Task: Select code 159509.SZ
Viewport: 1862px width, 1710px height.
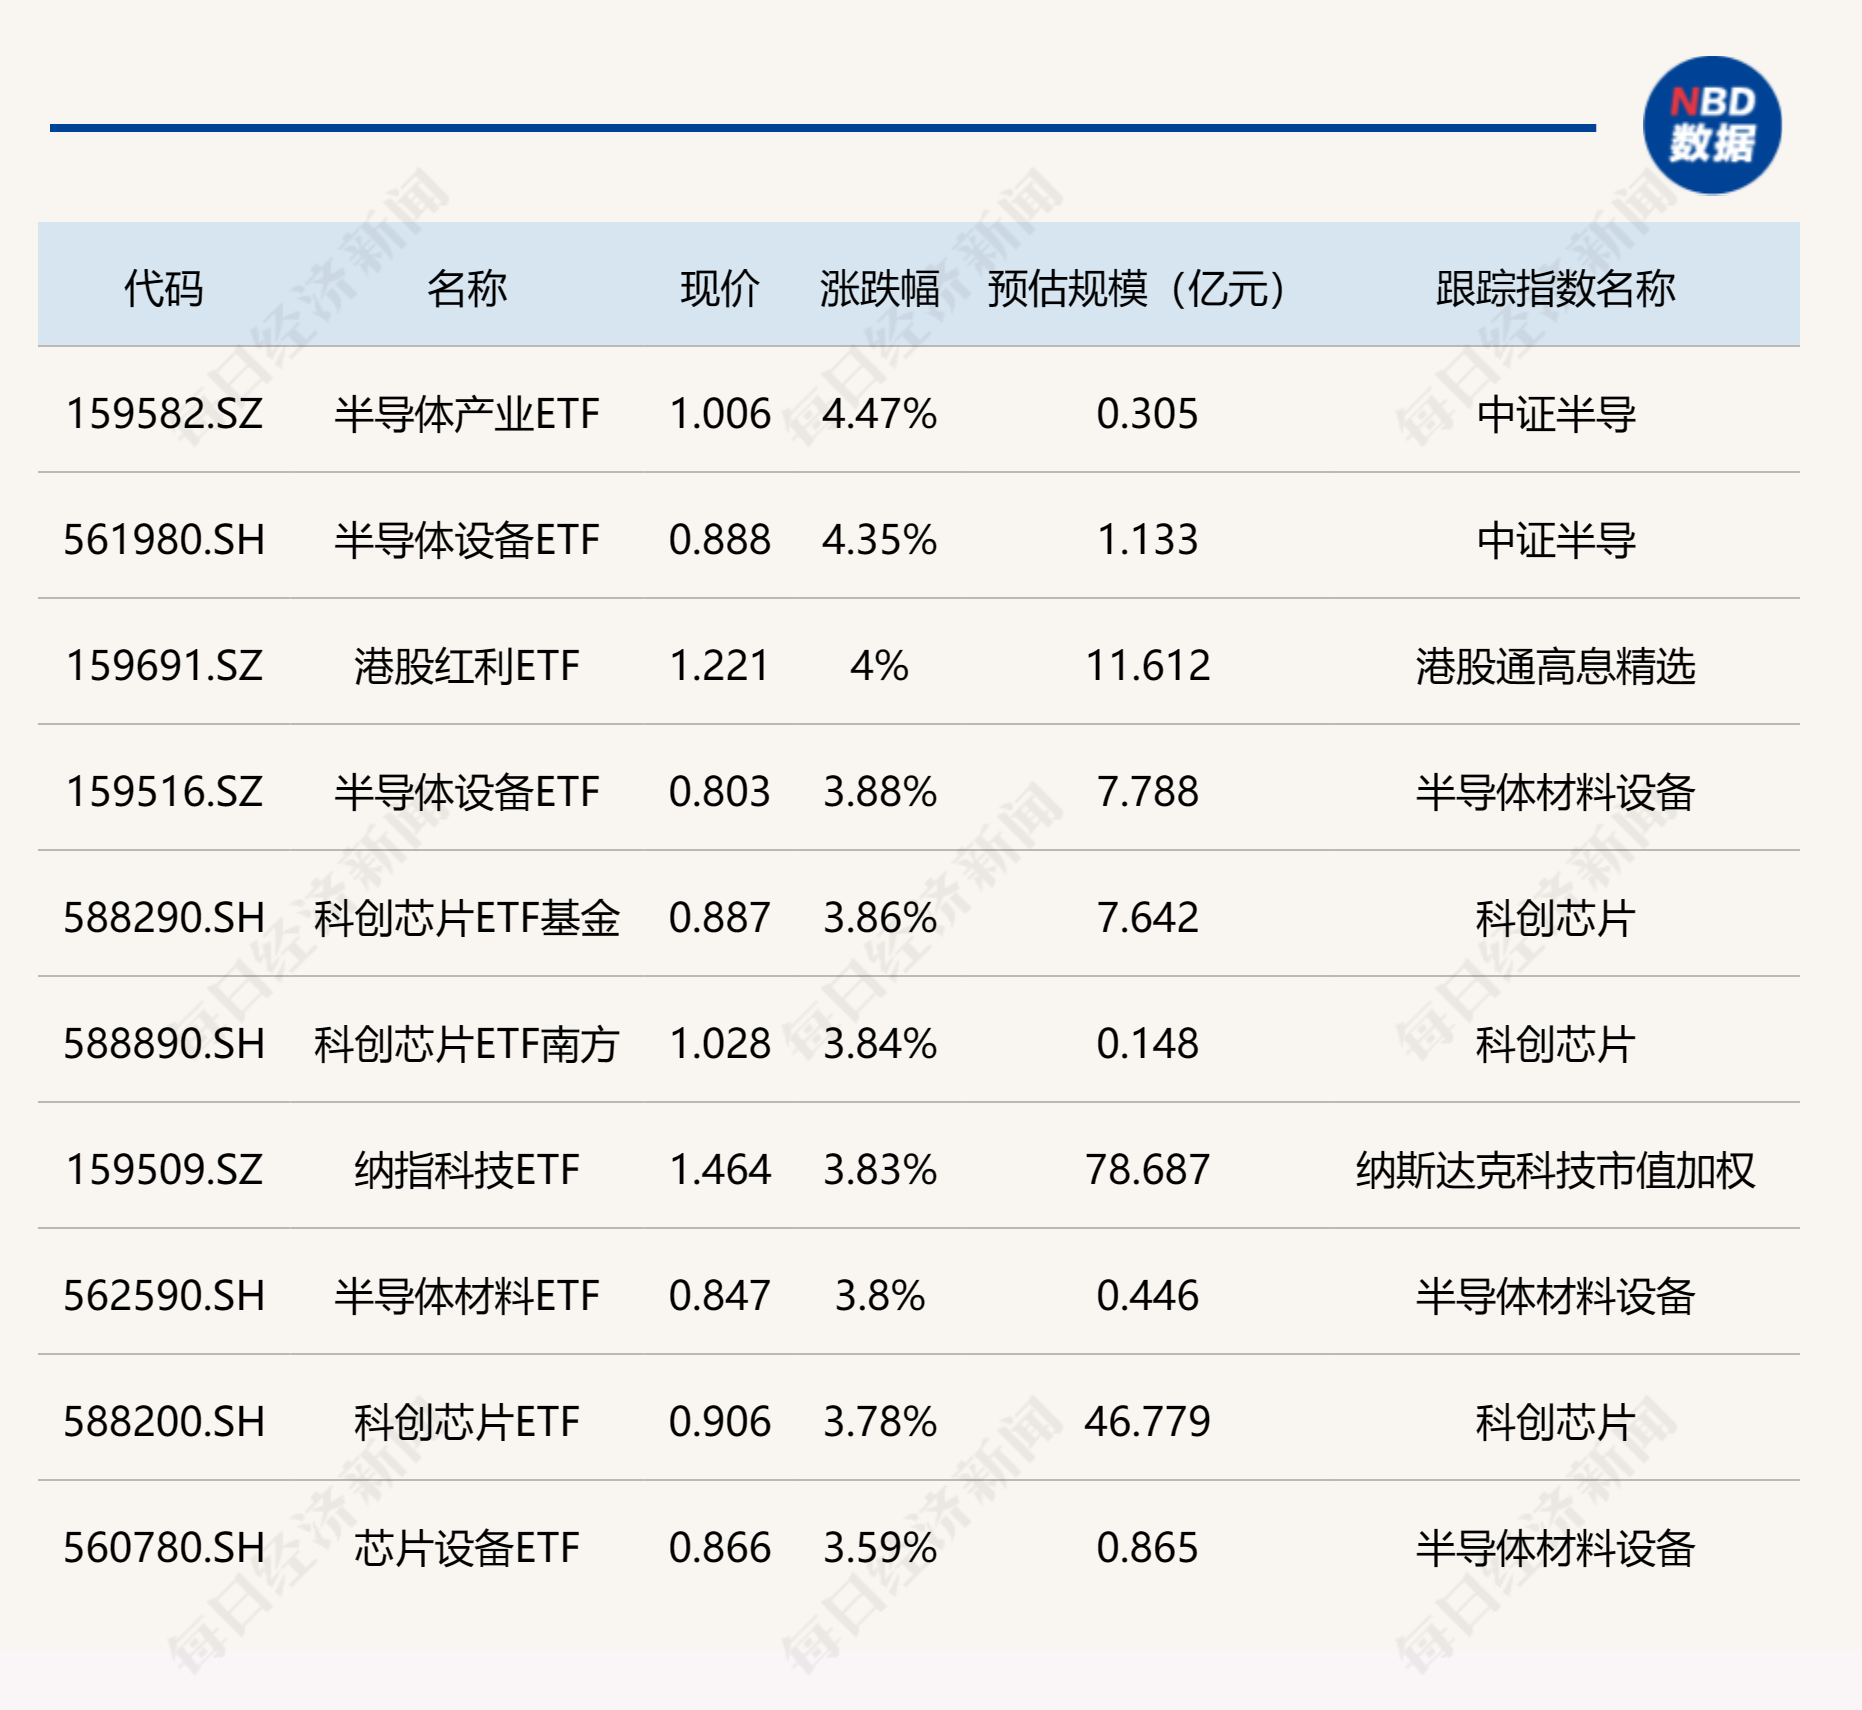Action: (164, 1170)
